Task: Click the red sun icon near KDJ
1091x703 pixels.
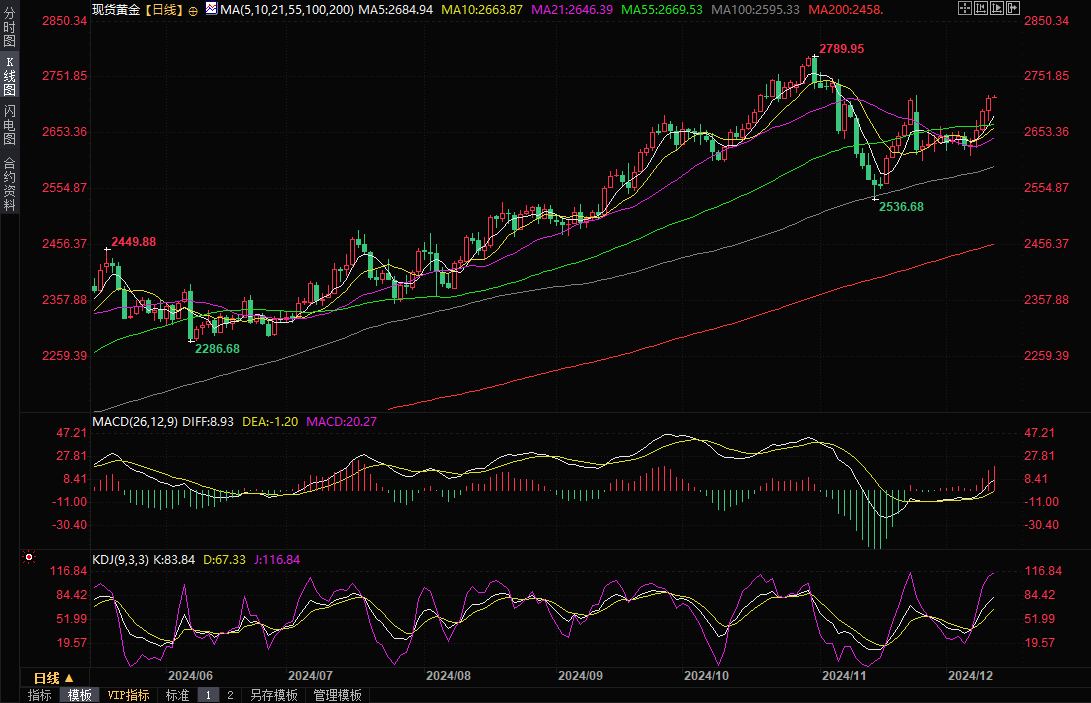Action: pos(29,558)
